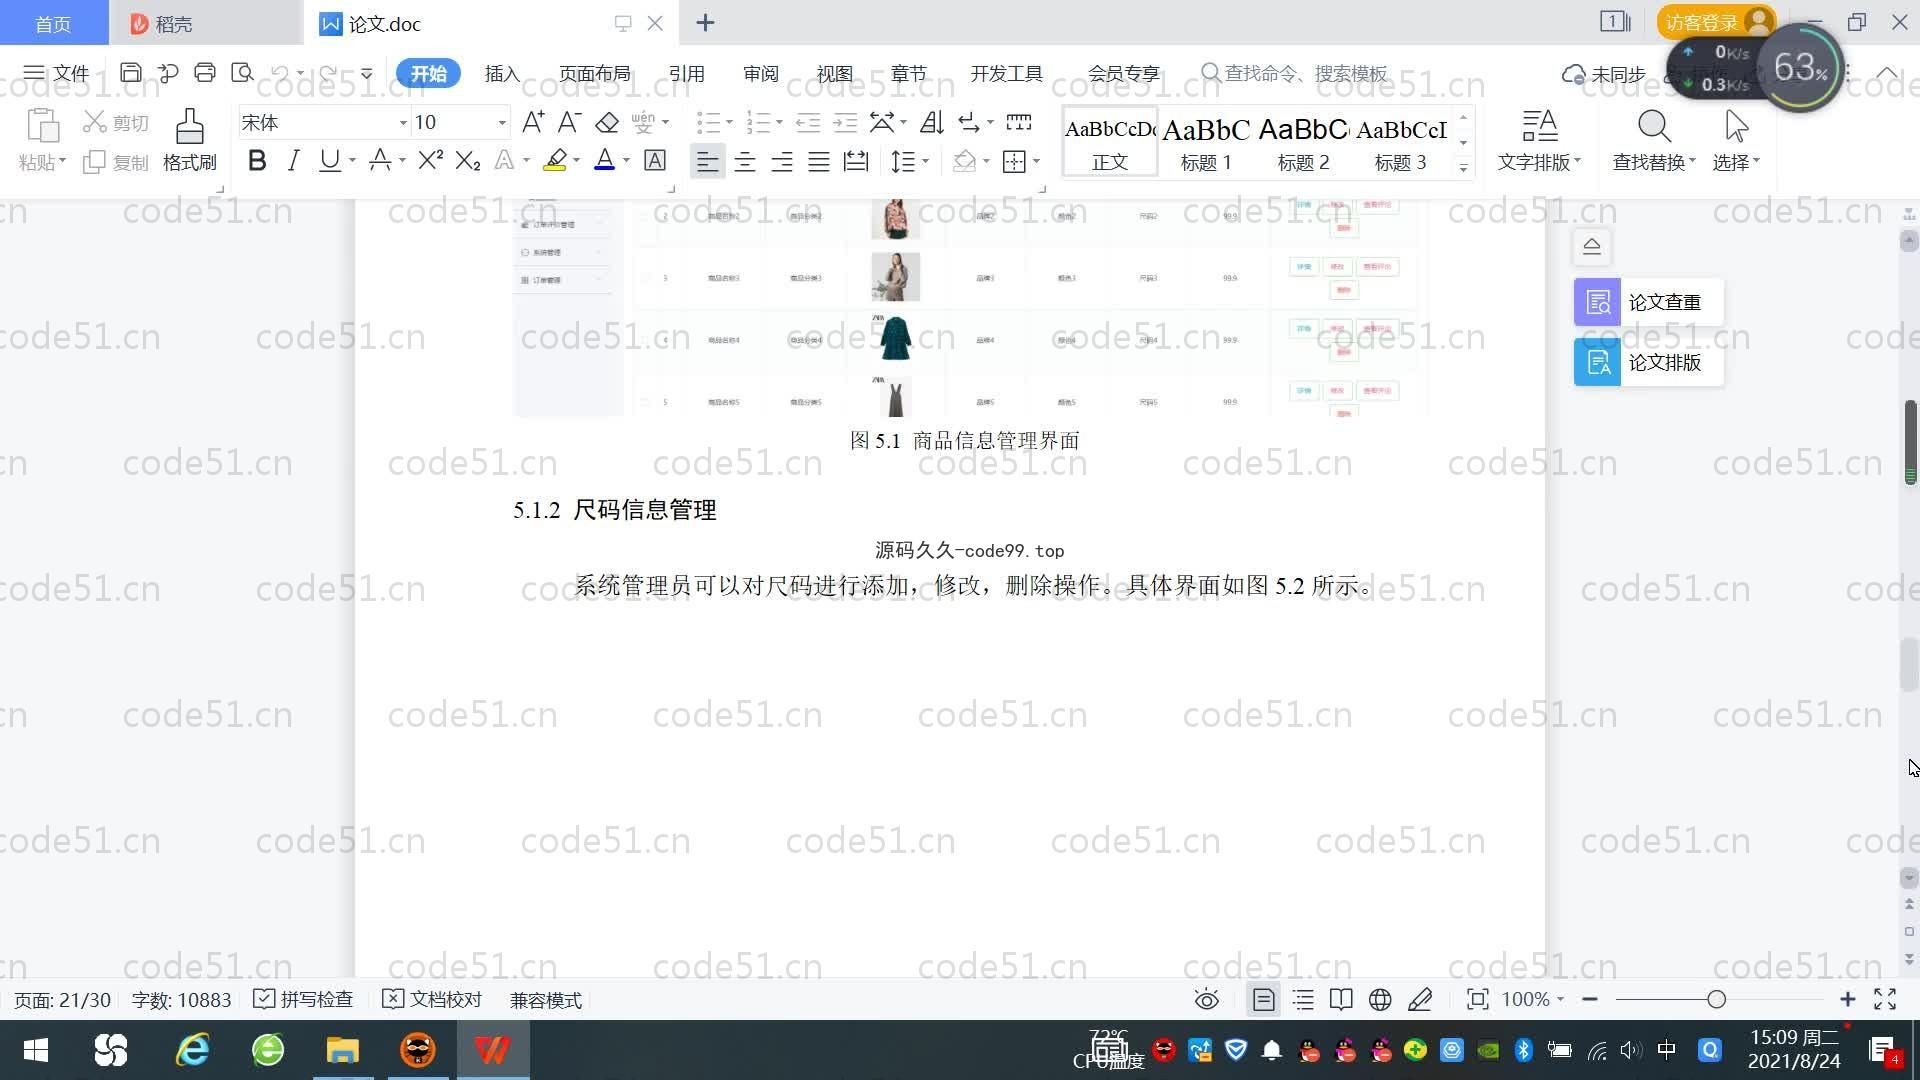Center align the paragraph
Screen dimensions: 1920x1080
[x=744, y=162]
